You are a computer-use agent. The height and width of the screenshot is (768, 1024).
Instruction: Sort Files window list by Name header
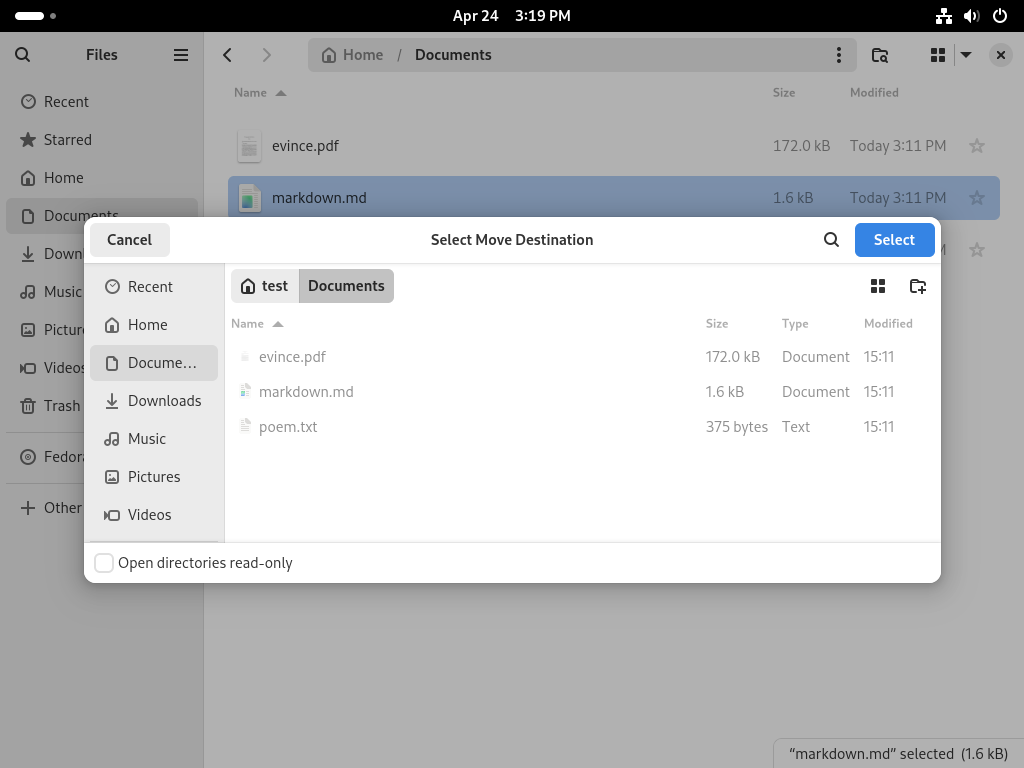click(x=260, y=93)
